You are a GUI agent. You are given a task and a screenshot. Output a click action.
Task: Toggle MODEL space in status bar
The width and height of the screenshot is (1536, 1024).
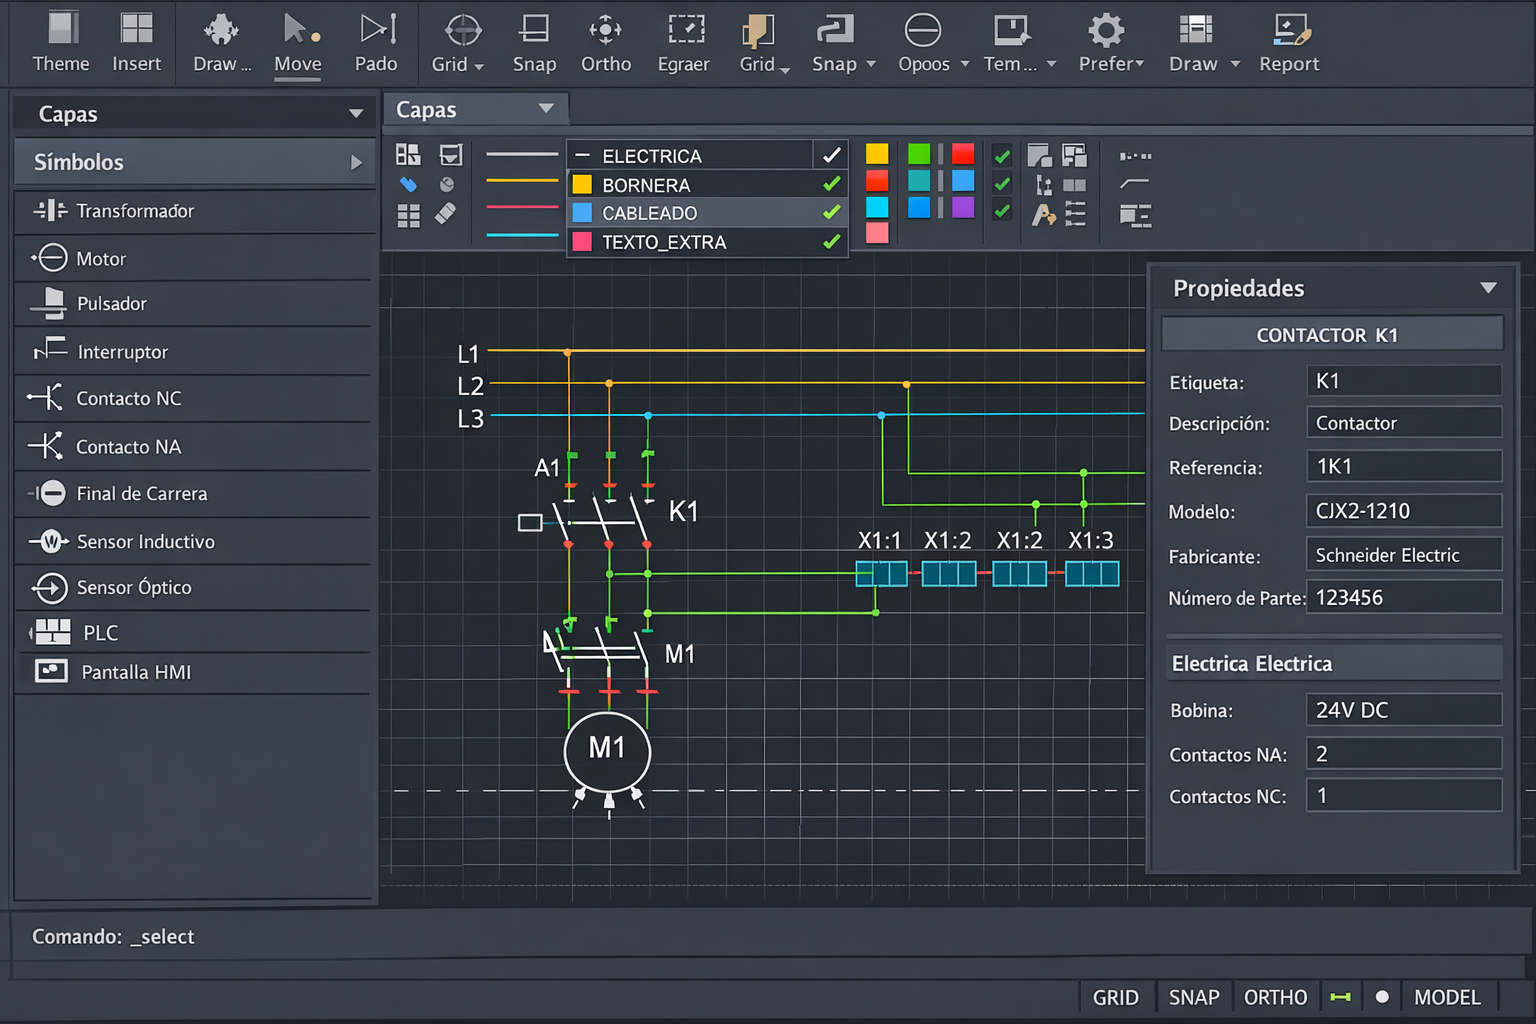(1447, 997)
